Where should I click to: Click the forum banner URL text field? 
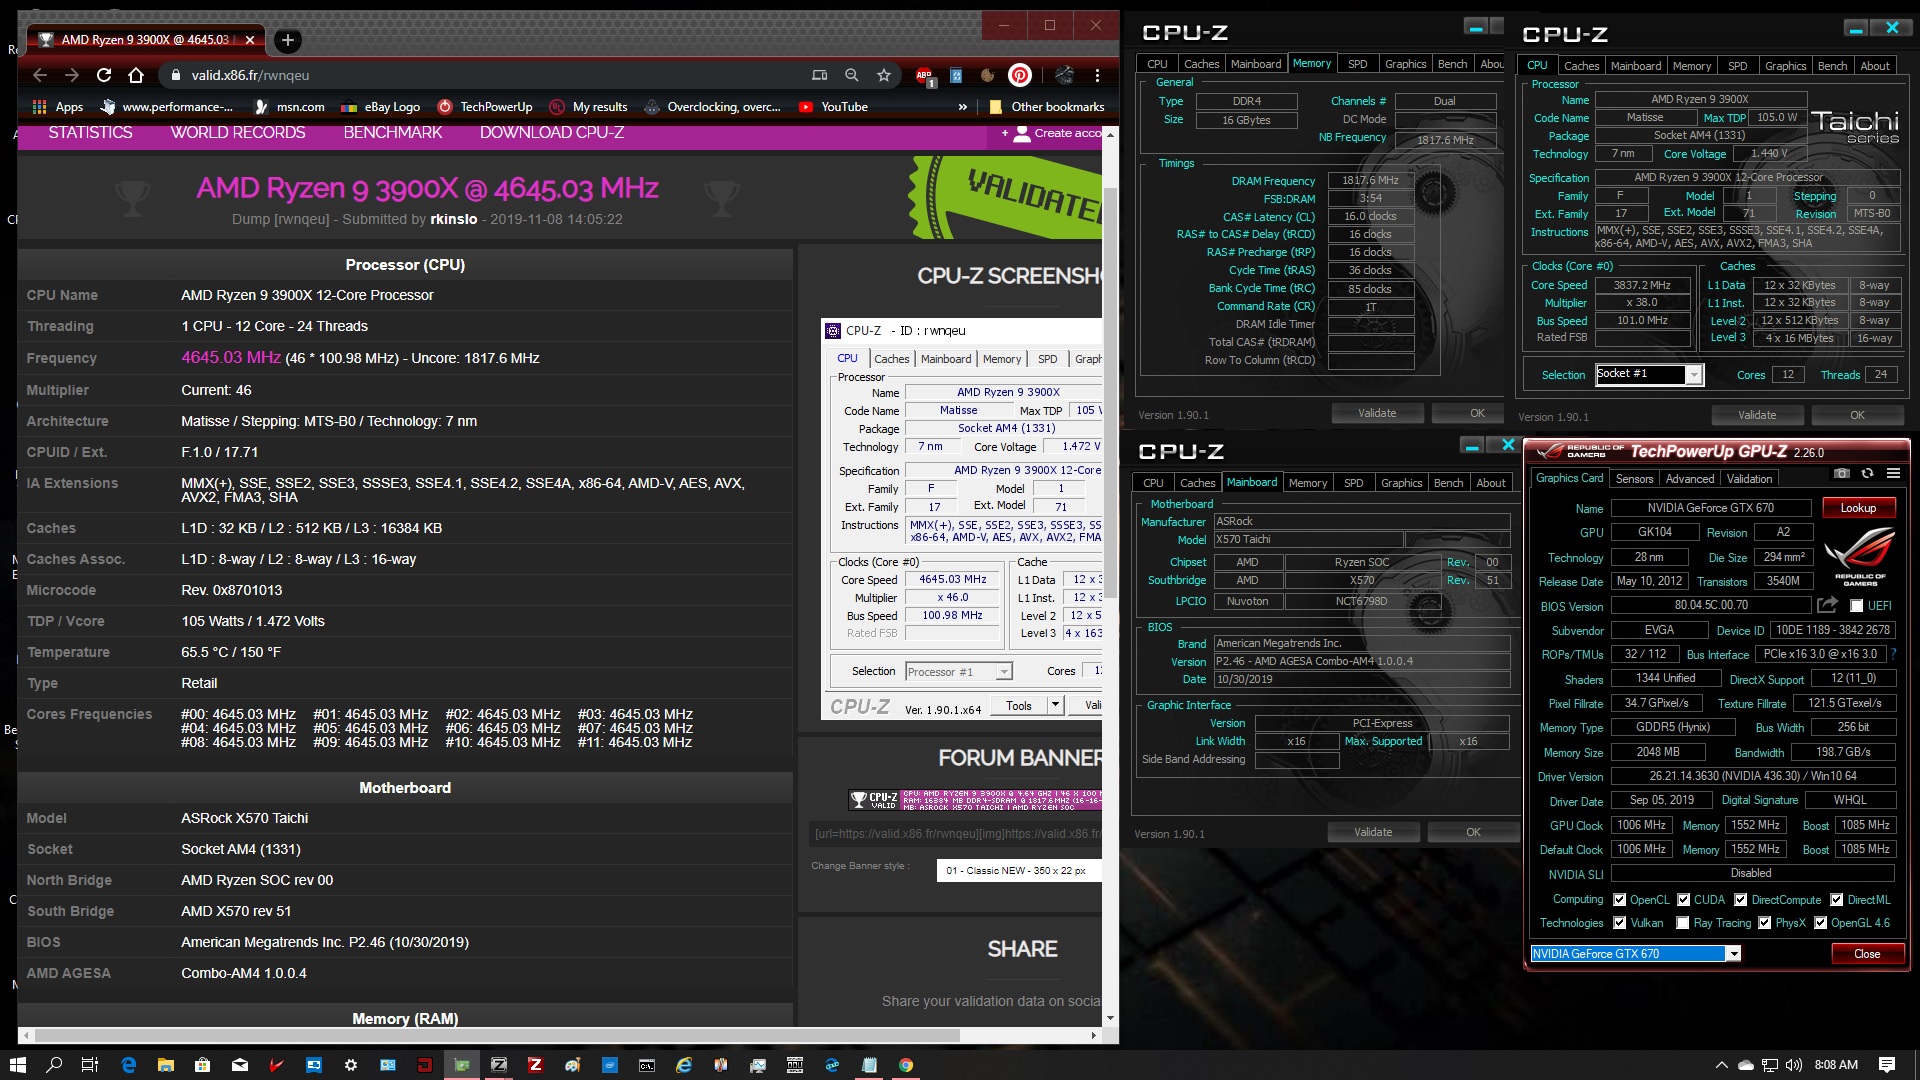click(x=957, y=834)
